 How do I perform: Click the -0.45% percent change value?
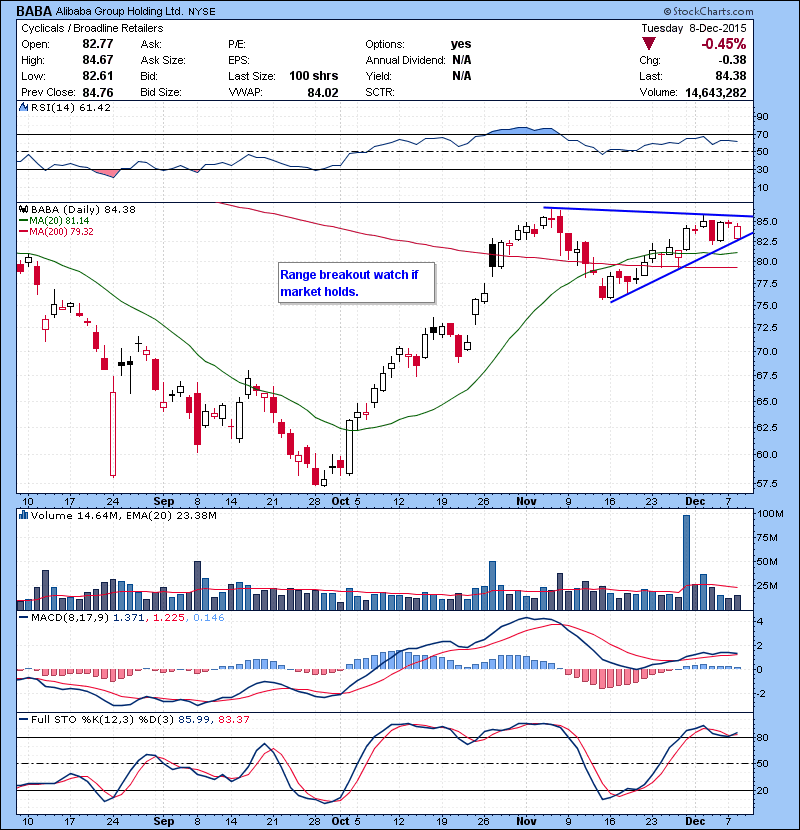(724, 44)
